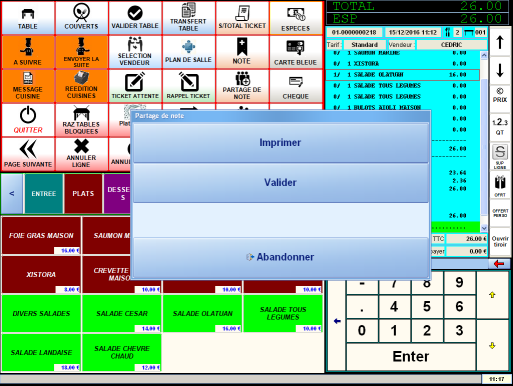The image size is (513, 386).
Task: Click the QUITTER power icon
Action: pyautogui.click(x=28, y=120)
